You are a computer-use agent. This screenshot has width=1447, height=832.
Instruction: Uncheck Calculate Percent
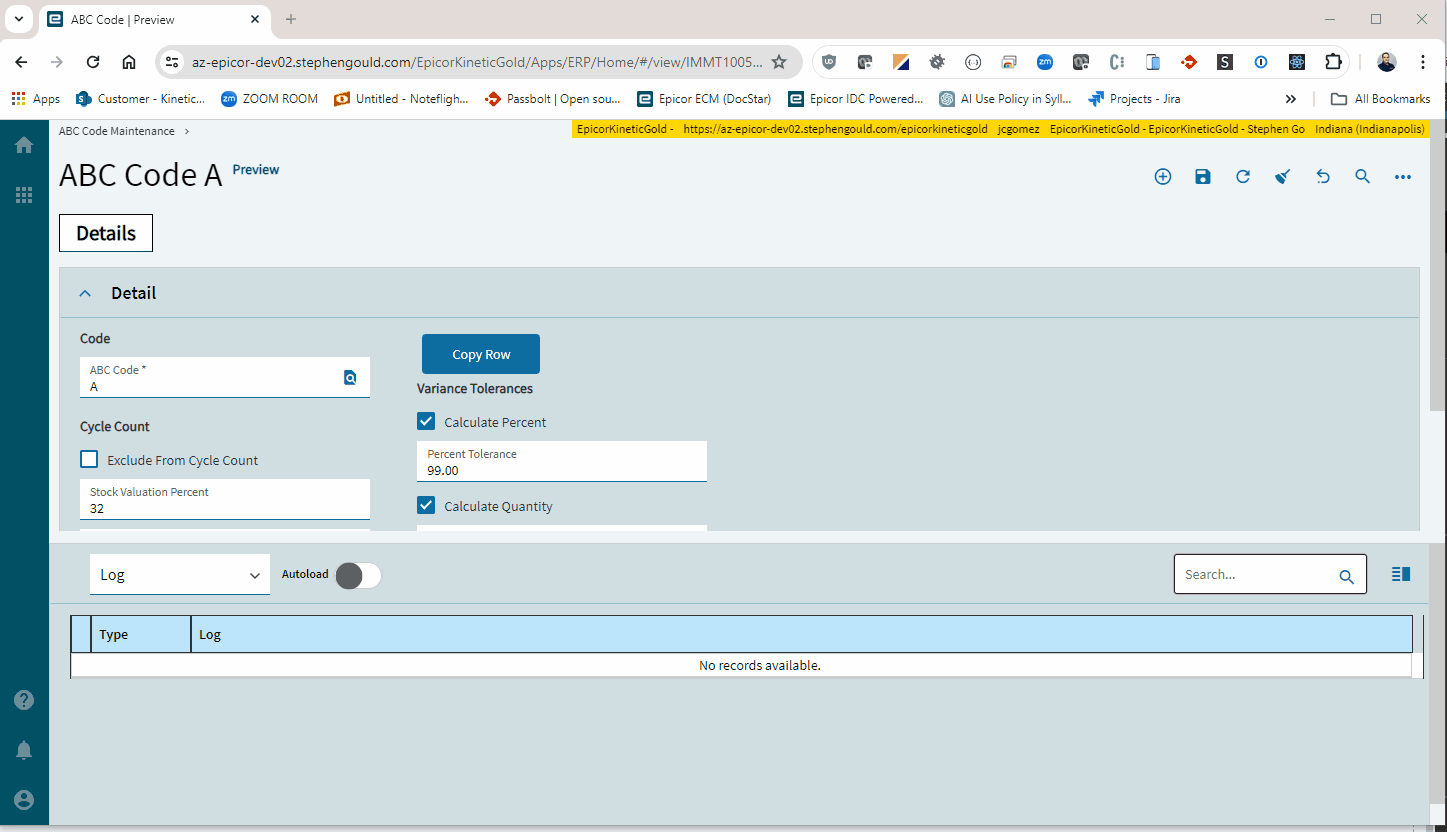pos(426,421)
